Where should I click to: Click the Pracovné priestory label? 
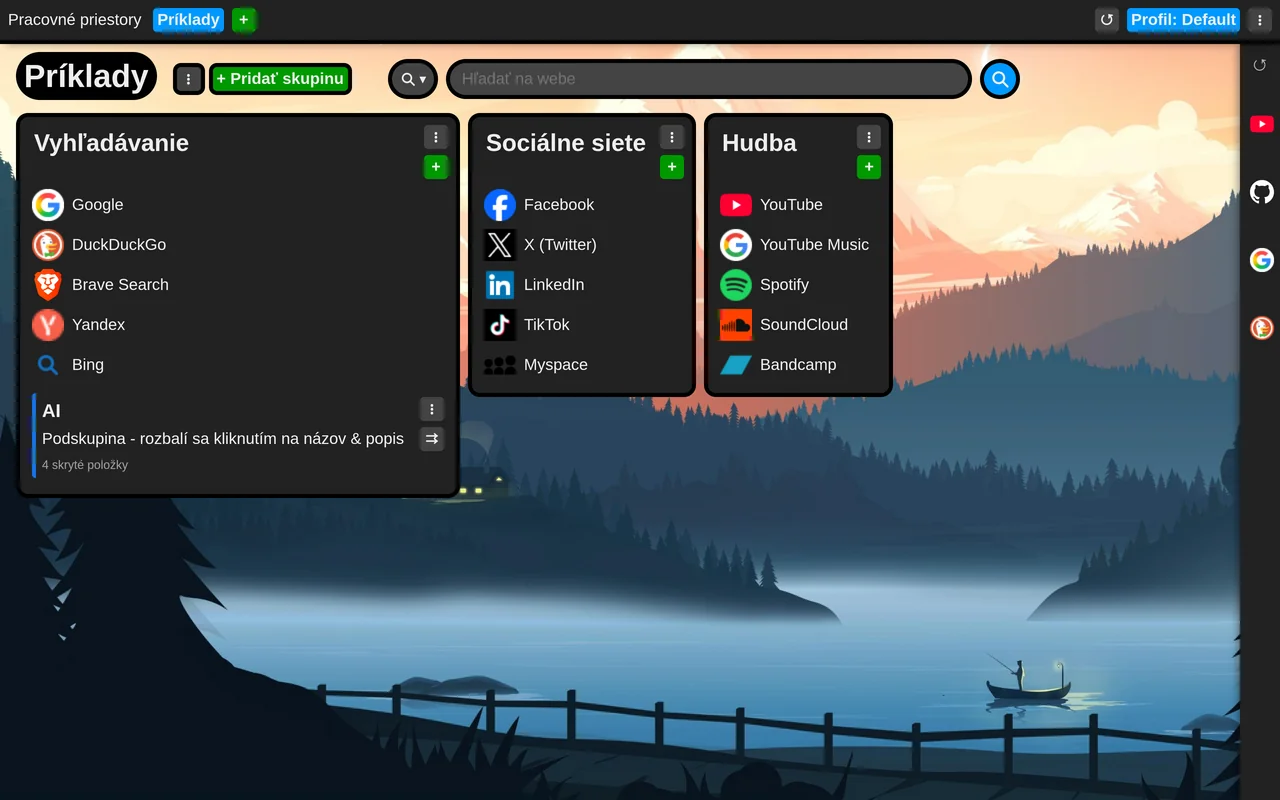coord(75,20)
